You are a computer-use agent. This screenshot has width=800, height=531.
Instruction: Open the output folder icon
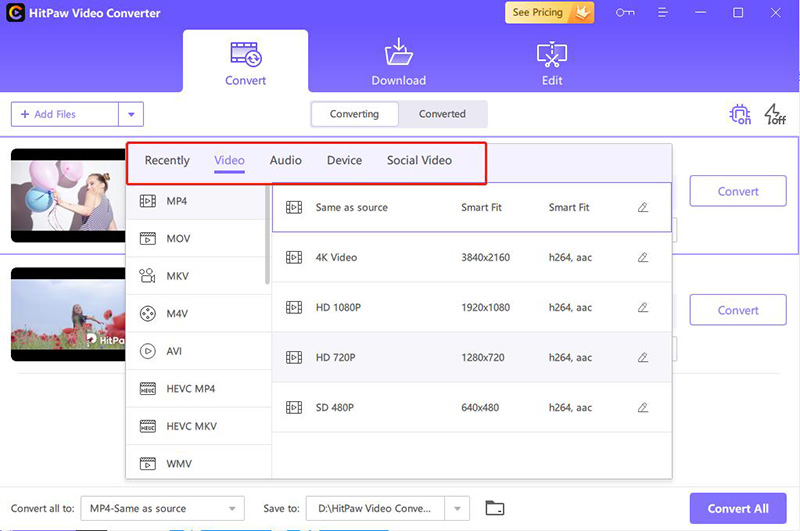(494, 508)
